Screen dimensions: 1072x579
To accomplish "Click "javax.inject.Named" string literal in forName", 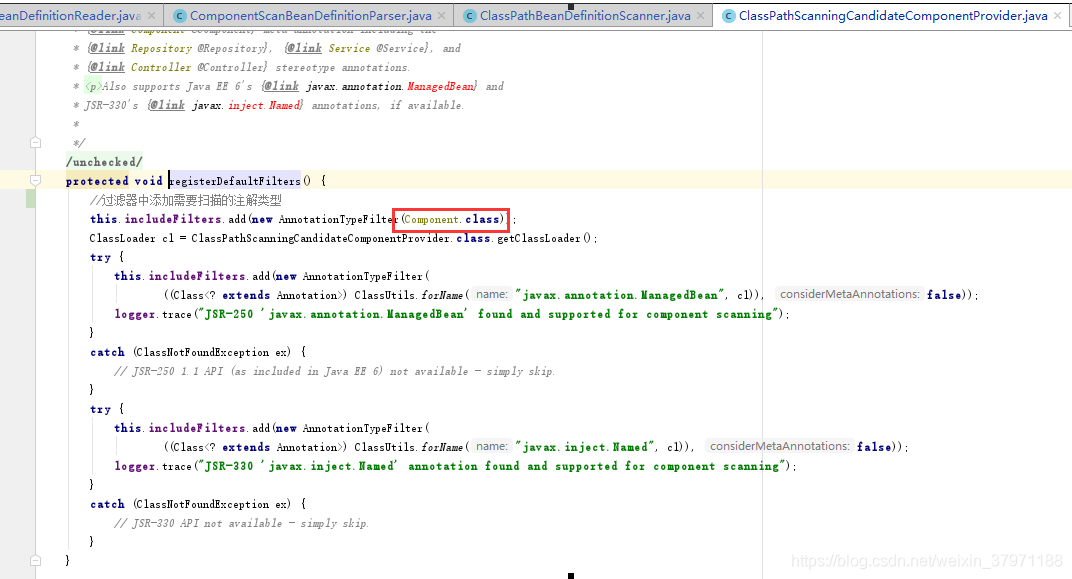I will [x=585, y=447].
